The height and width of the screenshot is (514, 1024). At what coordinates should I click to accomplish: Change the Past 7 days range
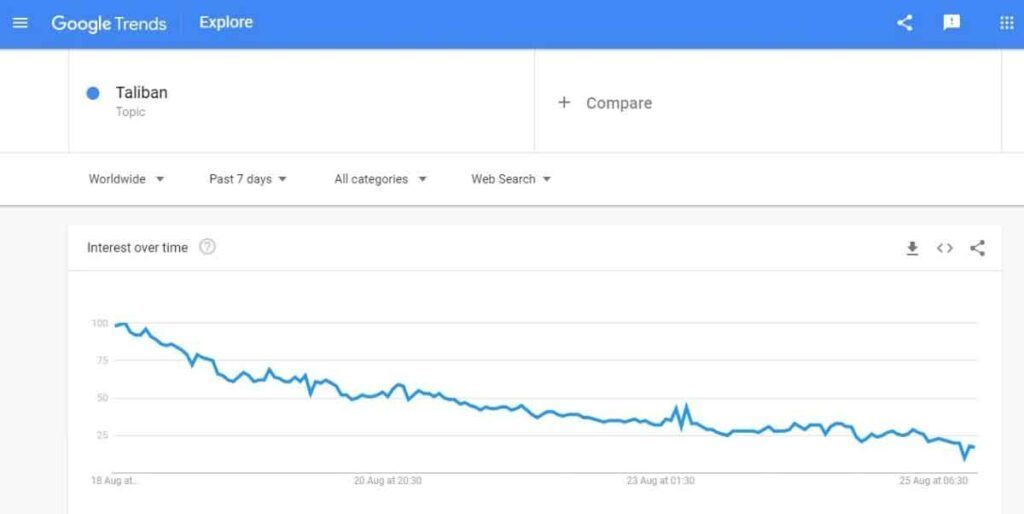click(248, 179)
